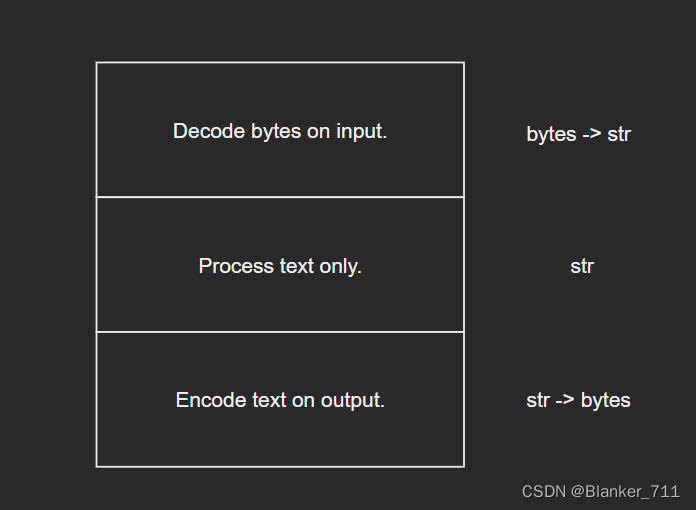Click "bytes" in the "str -> bytes" label
This screenshot has height=510, width=696.
(x=605, y=400)
